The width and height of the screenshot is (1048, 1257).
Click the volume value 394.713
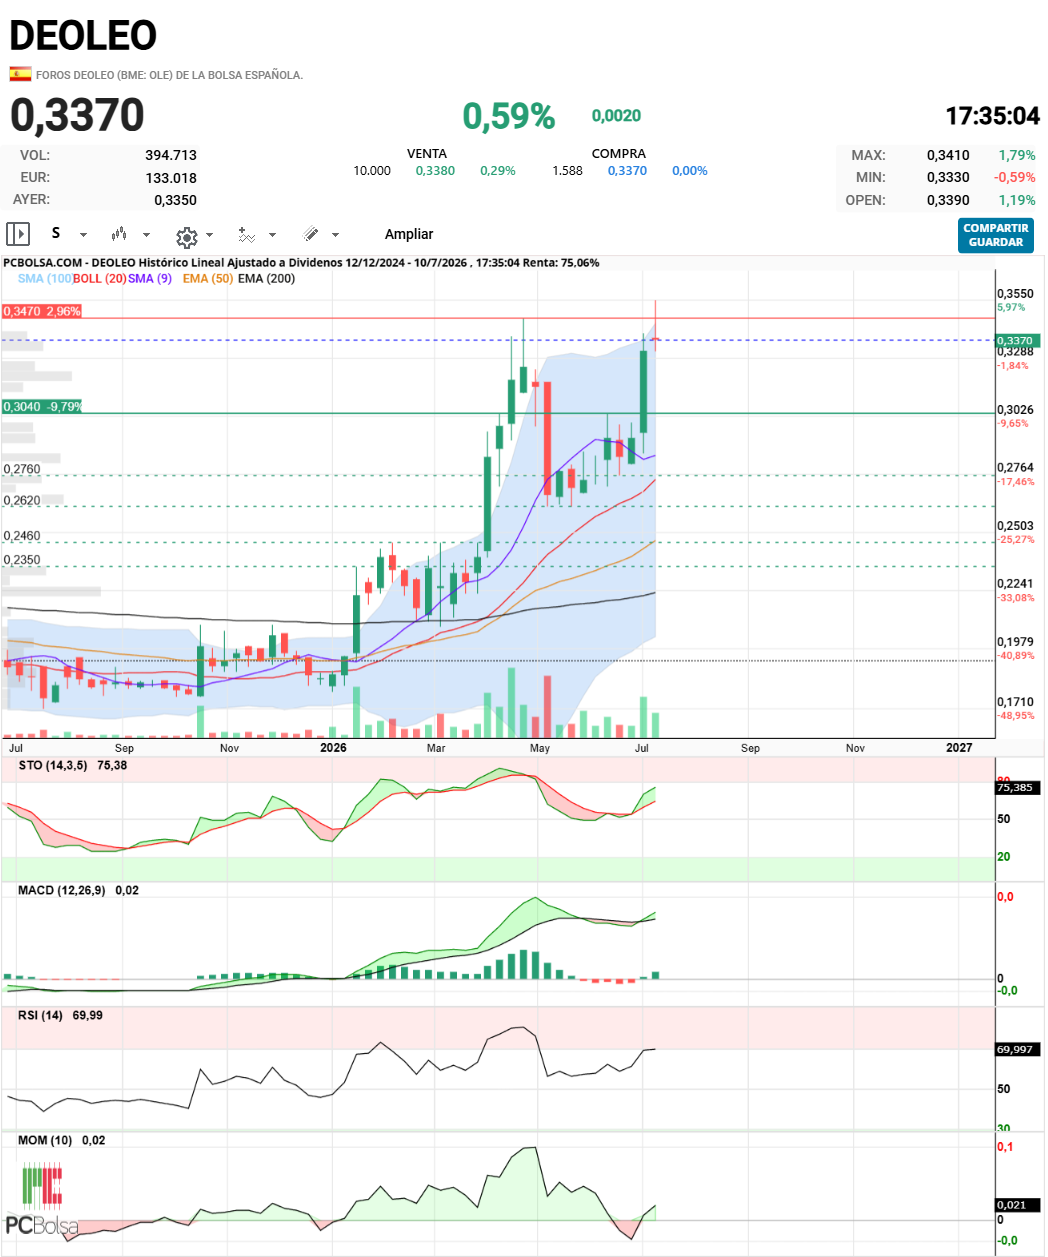(171, 155)
